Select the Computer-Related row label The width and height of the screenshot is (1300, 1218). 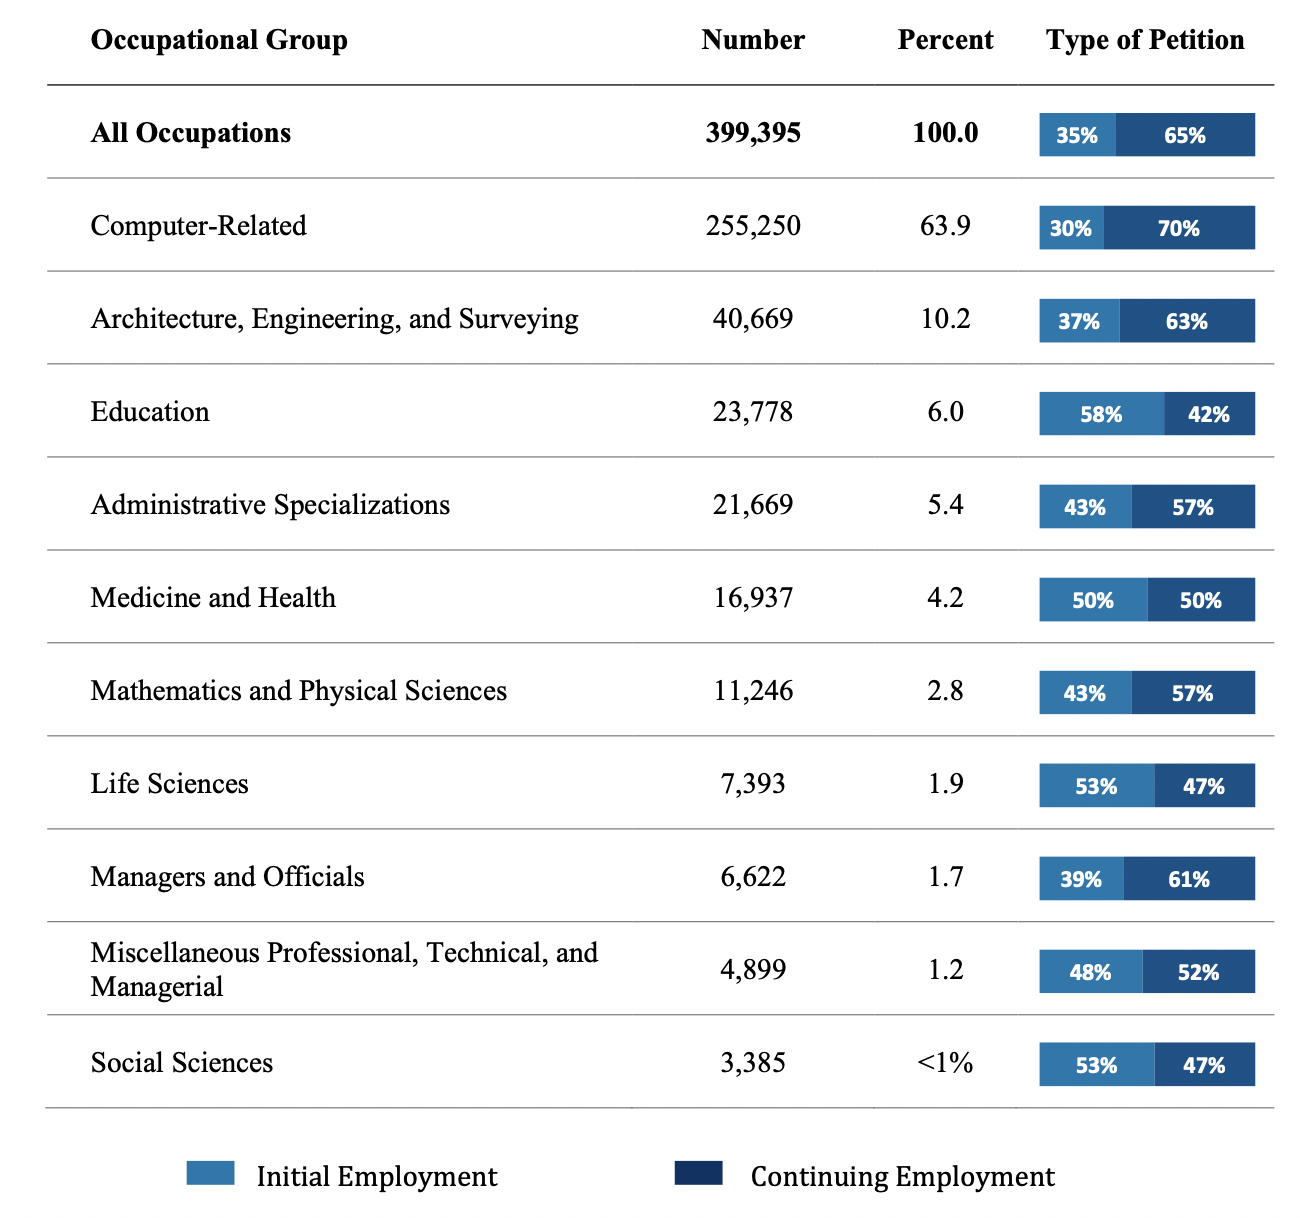click(x=198, y=226)
